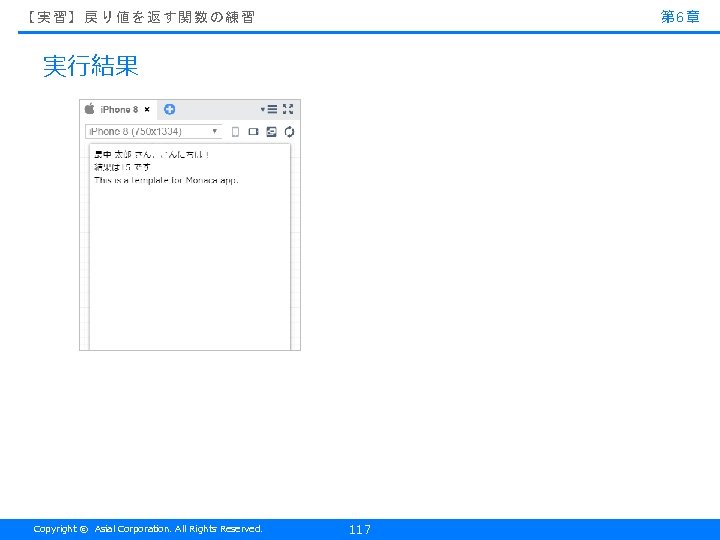Open the iPhone 8 (750x1334) device dropdown
Image resolution: width=720 pixels, height=540 pixels.
tap(153, 131)
